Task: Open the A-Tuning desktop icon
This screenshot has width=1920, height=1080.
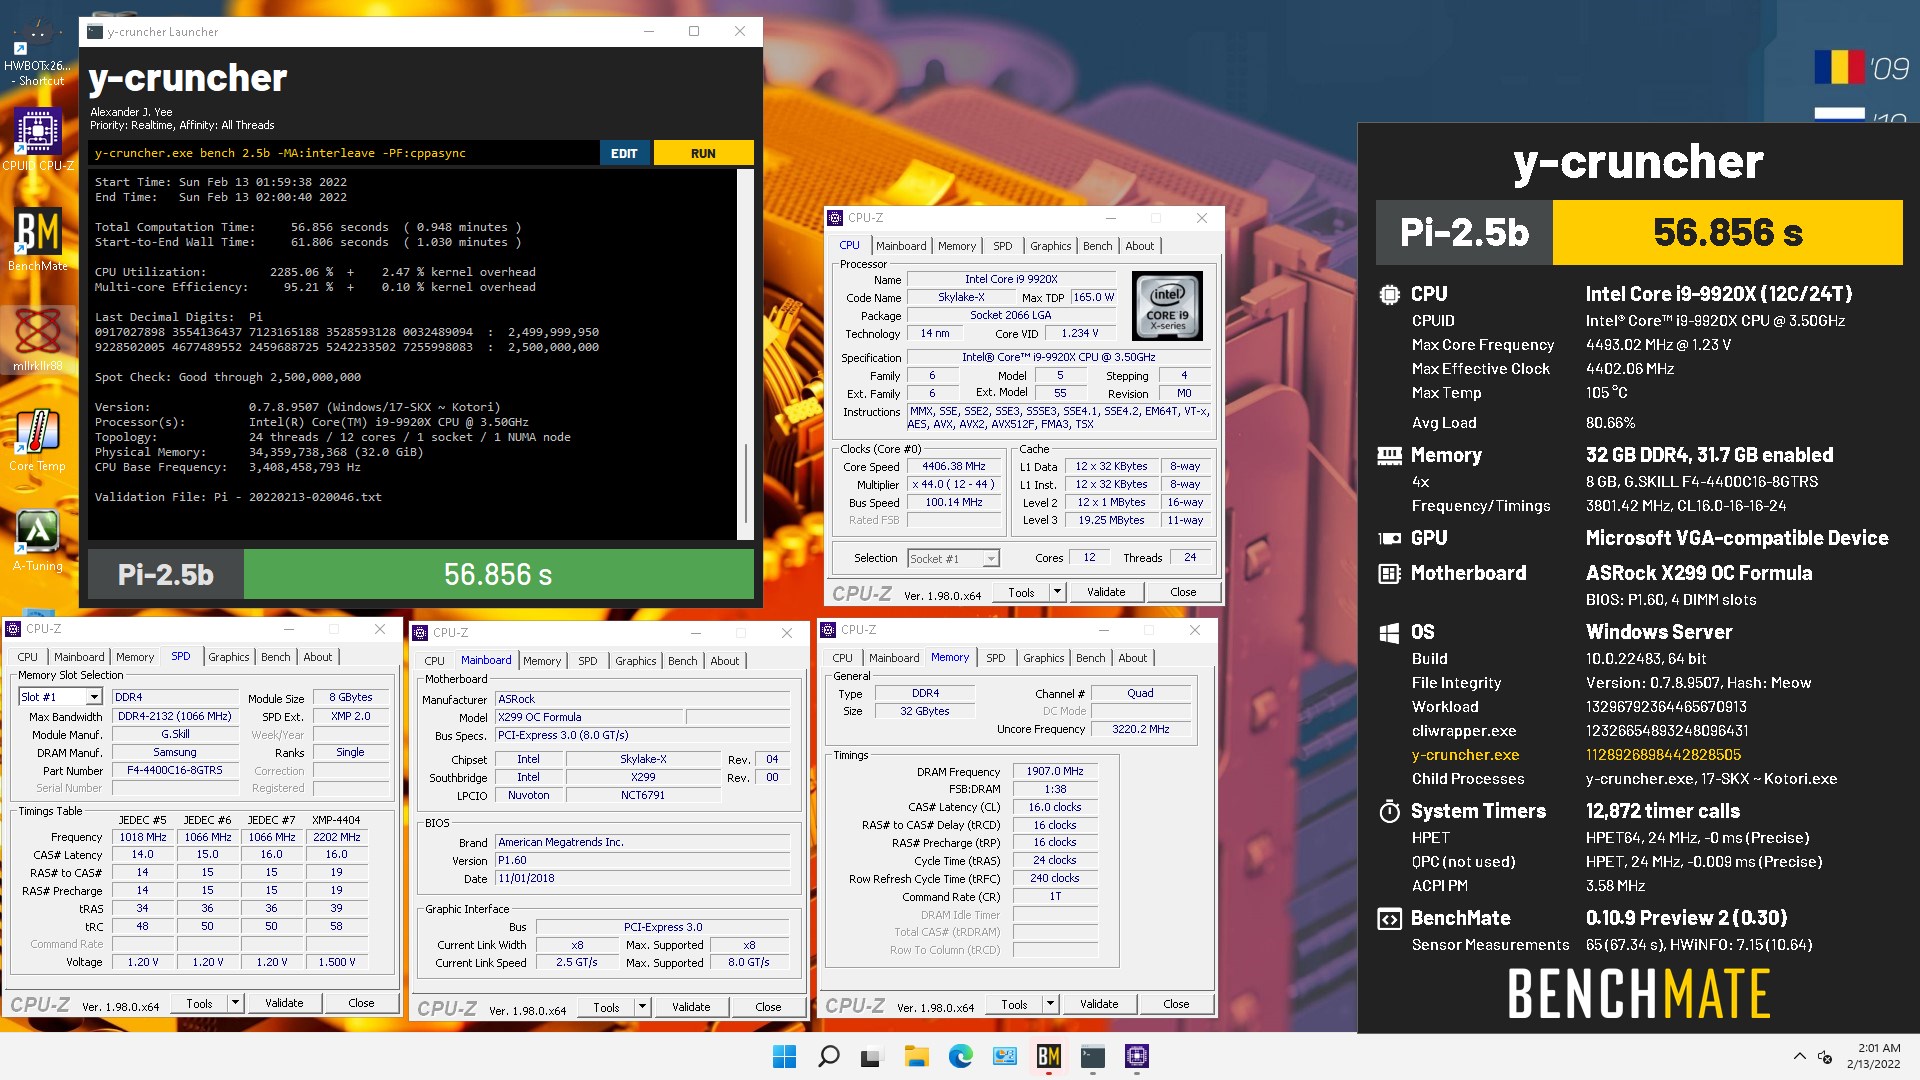Action: click(37, 540)
